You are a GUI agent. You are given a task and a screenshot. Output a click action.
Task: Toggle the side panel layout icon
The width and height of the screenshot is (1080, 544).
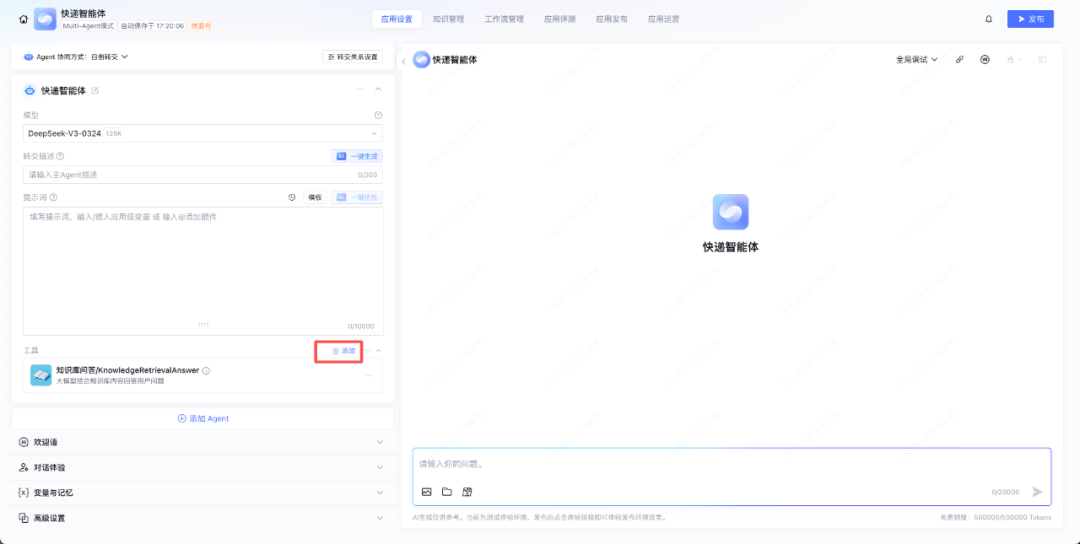click(x=1042, y=60)
